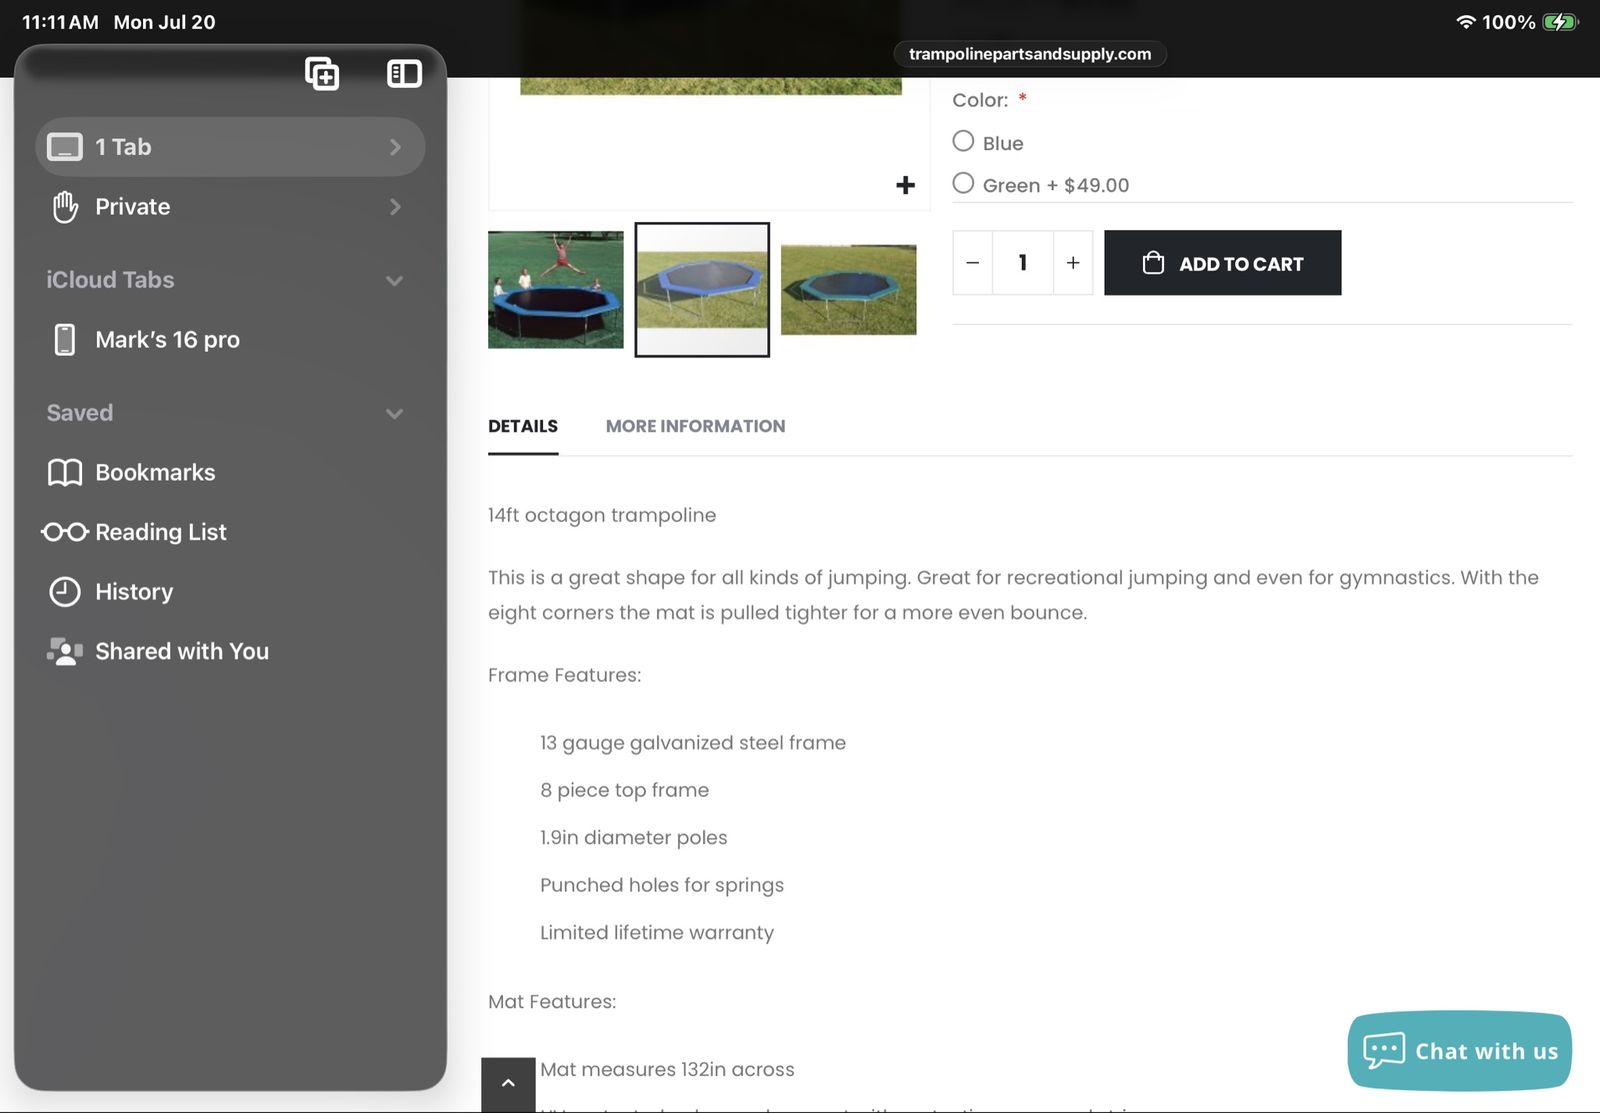Tap the shopping bag icon
1600x1113 pixels.
tap(1153, 263)
